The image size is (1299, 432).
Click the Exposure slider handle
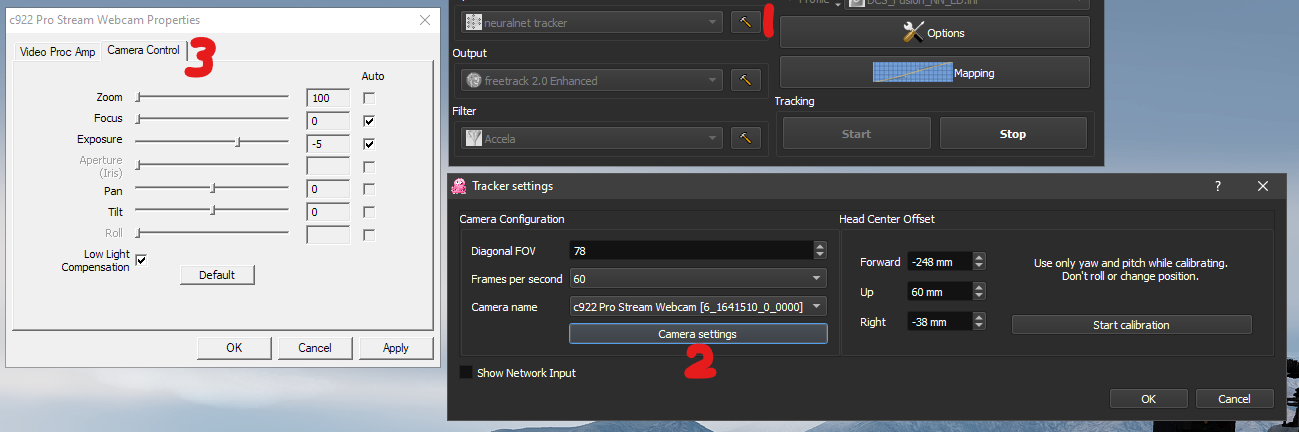[x=238, y=142]
